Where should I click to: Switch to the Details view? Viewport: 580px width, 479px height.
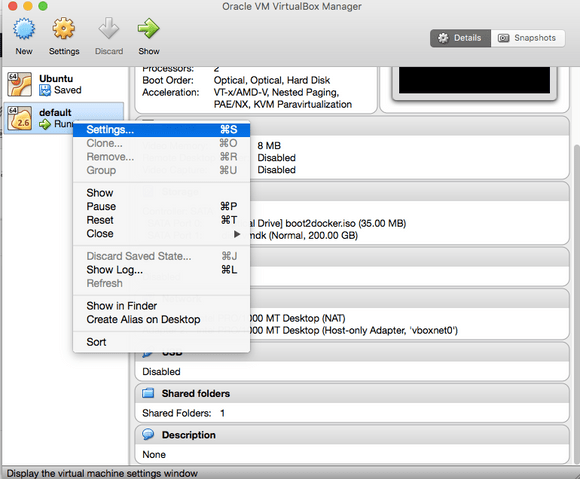[x=461, y=38]
